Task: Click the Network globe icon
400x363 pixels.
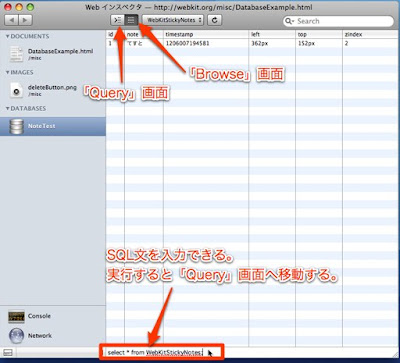Action: [x=16, y=336]
